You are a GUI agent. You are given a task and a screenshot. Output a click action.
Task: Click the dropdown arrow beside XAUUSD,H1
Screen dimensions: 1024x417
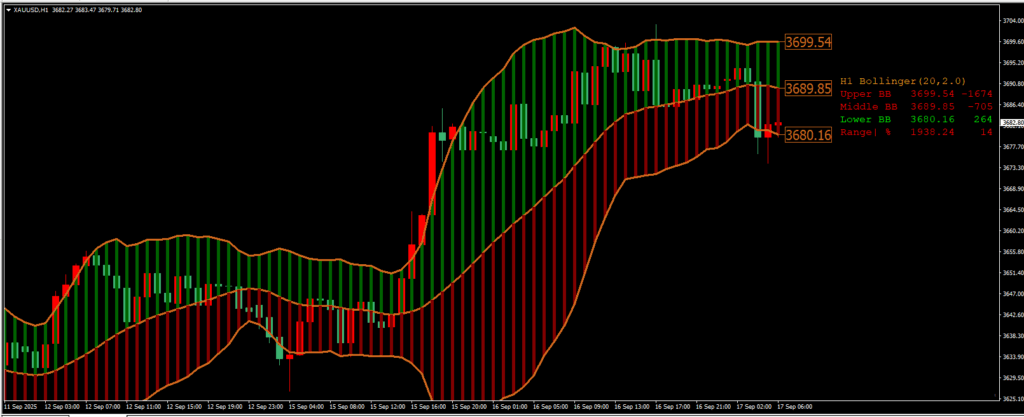(6, 9)
